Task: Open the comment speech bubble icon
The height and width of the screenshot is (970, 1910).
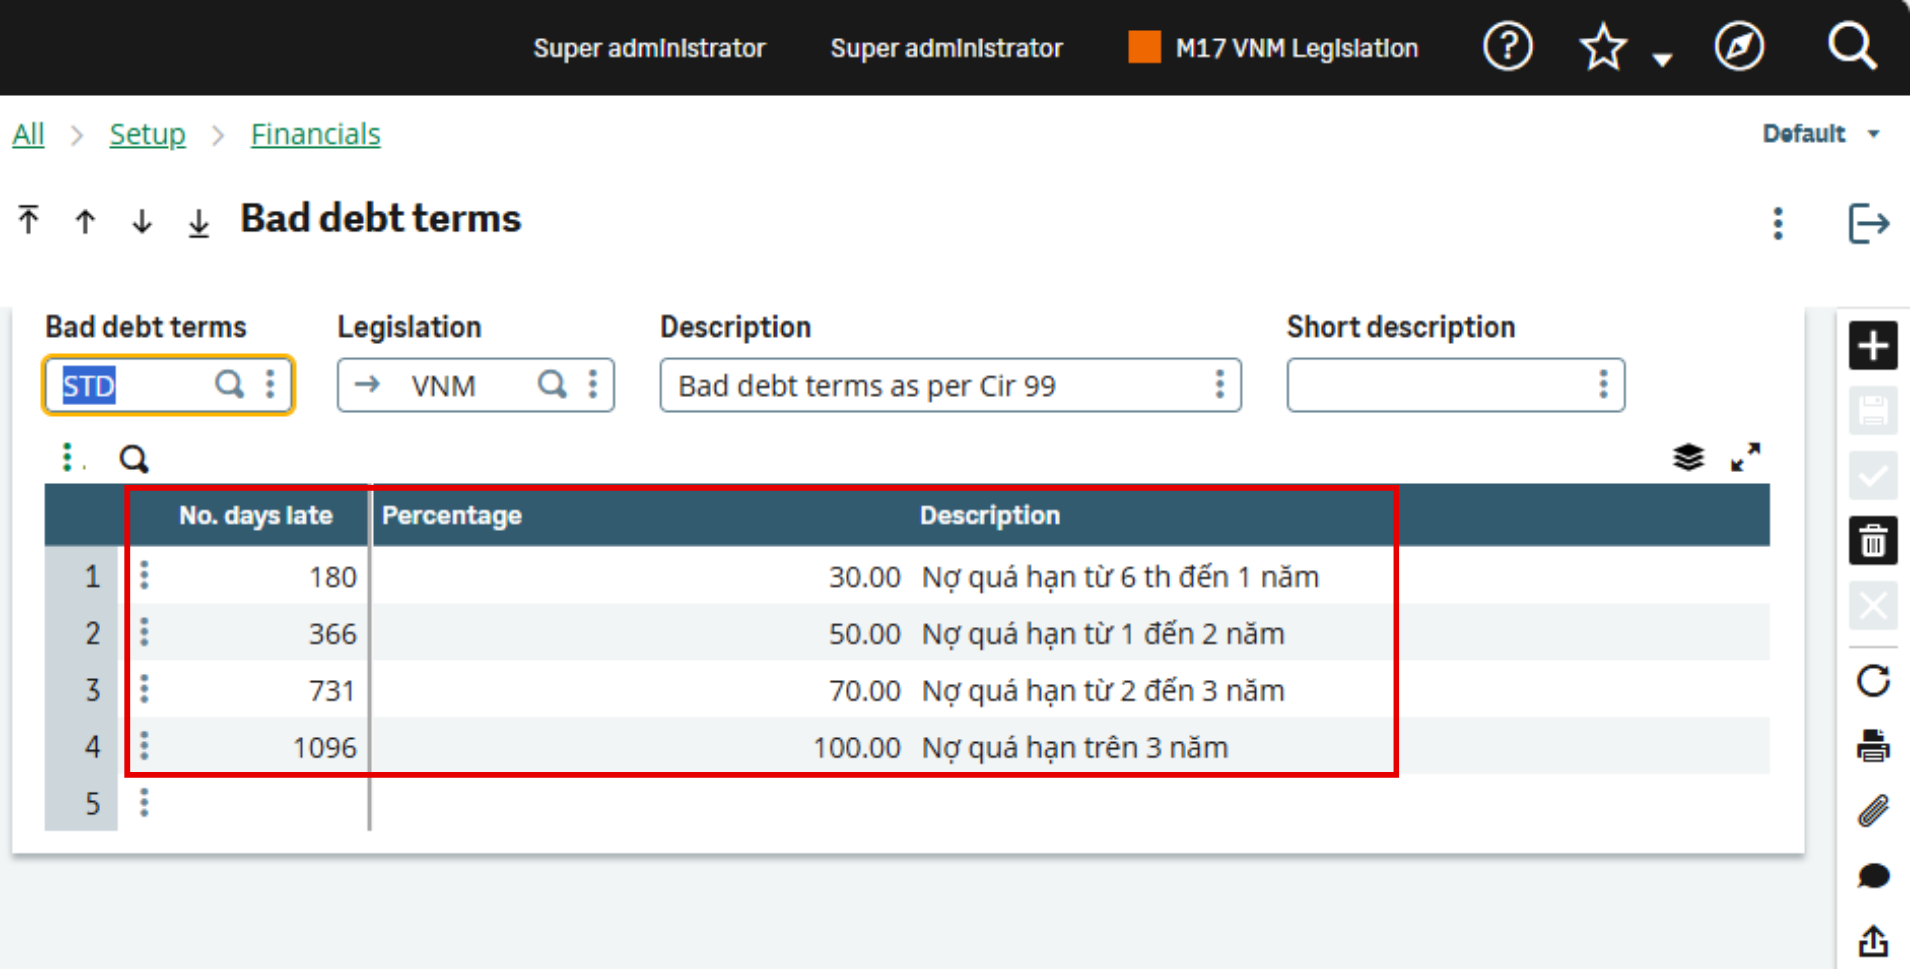Action: click(x=1873, y=876)
